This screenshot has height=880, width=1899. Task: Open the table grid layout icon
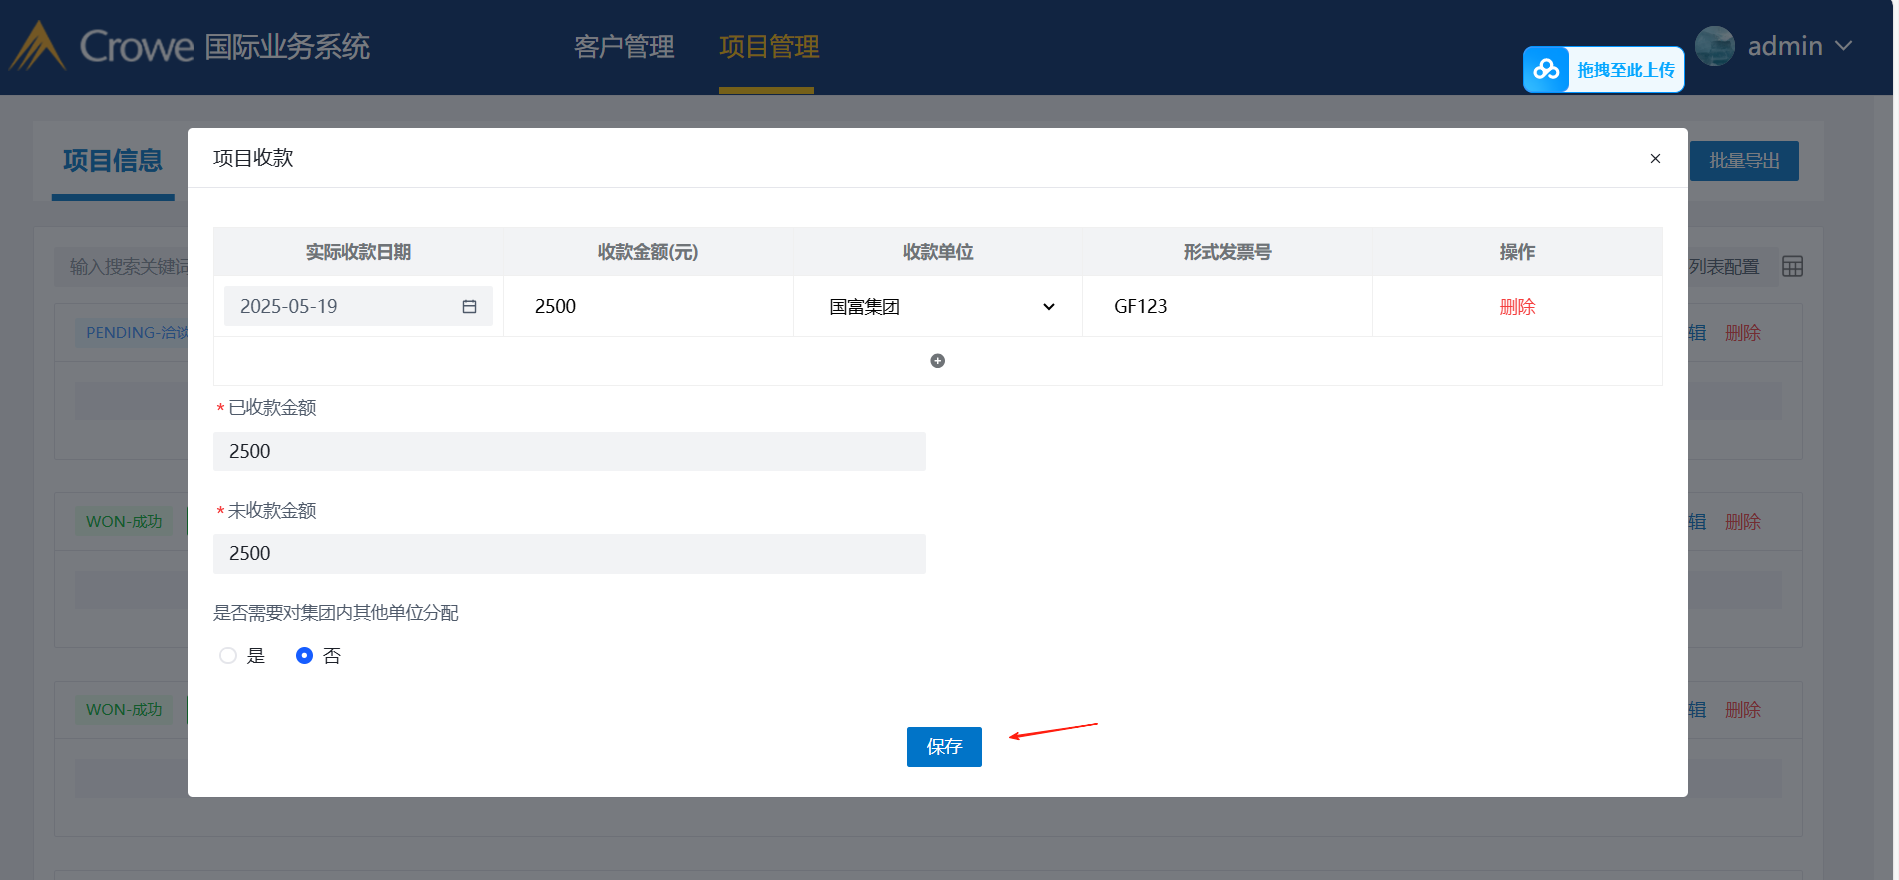pyautogui.click(x=1792, y=267)
